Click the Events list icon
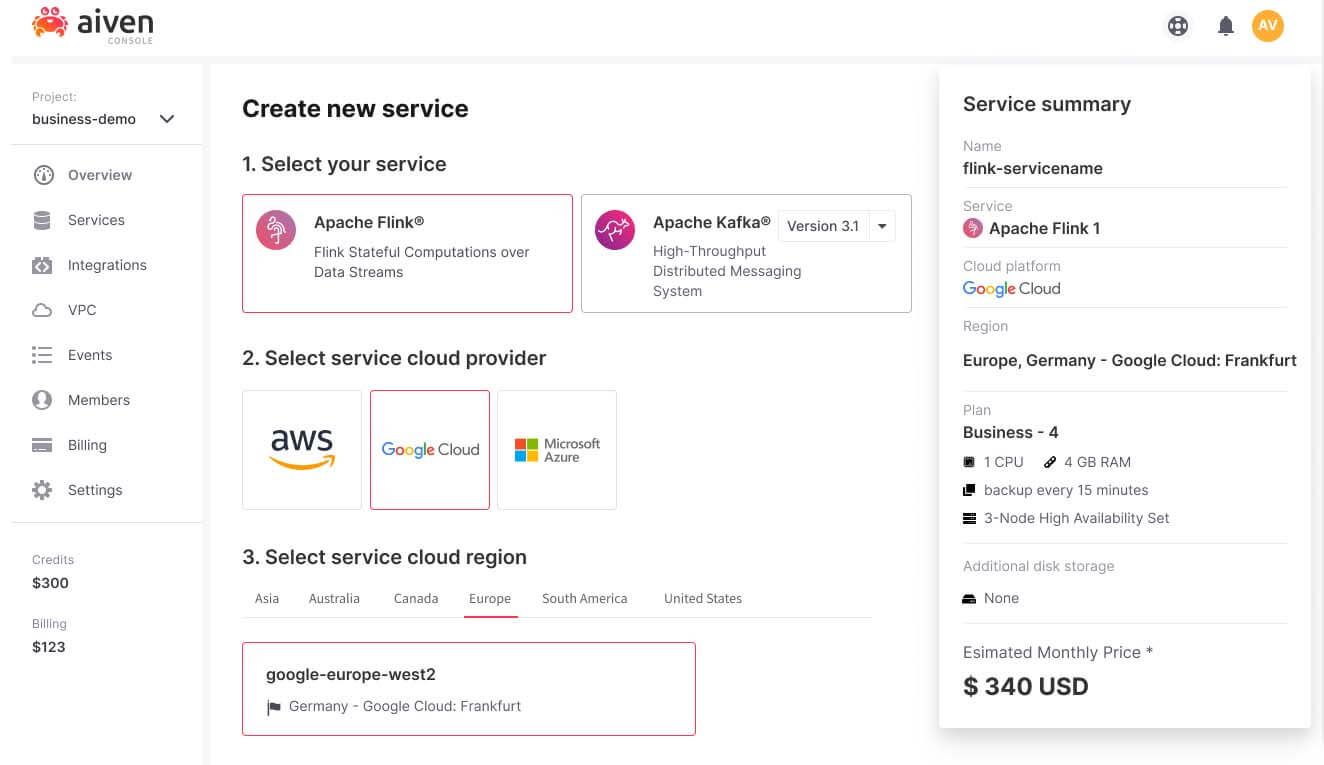This screenshot has height=765, width=1324. coord(42,355)
